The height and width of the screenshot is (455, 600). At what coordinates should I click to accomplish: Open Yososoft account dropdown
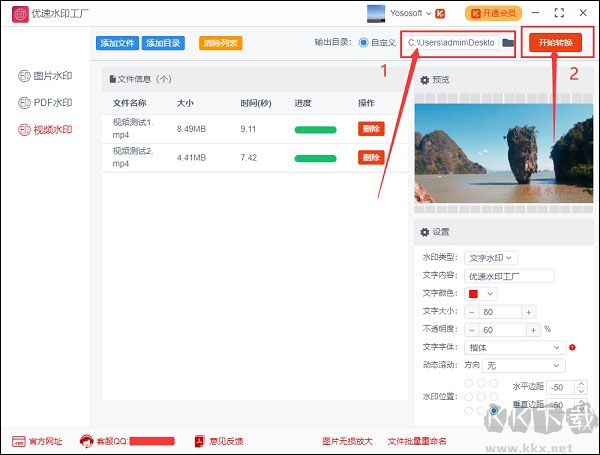point(410,13)
